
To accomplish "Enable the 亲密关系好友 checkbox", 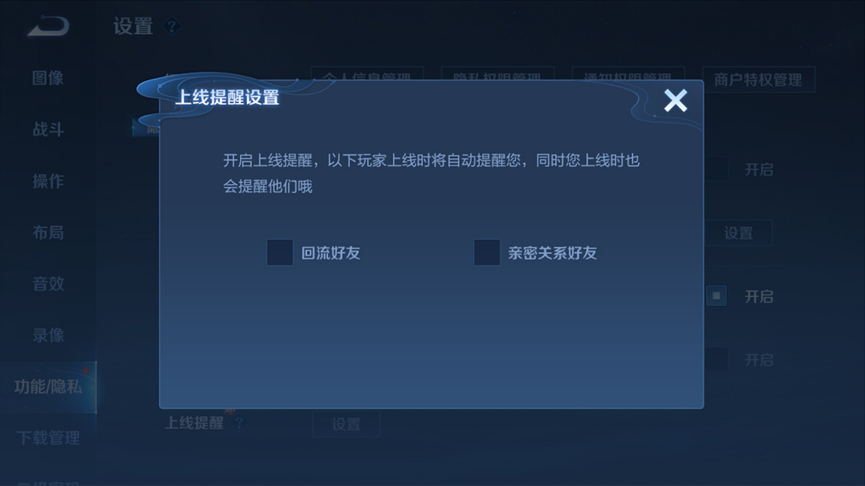I will (x=487, y=253).
